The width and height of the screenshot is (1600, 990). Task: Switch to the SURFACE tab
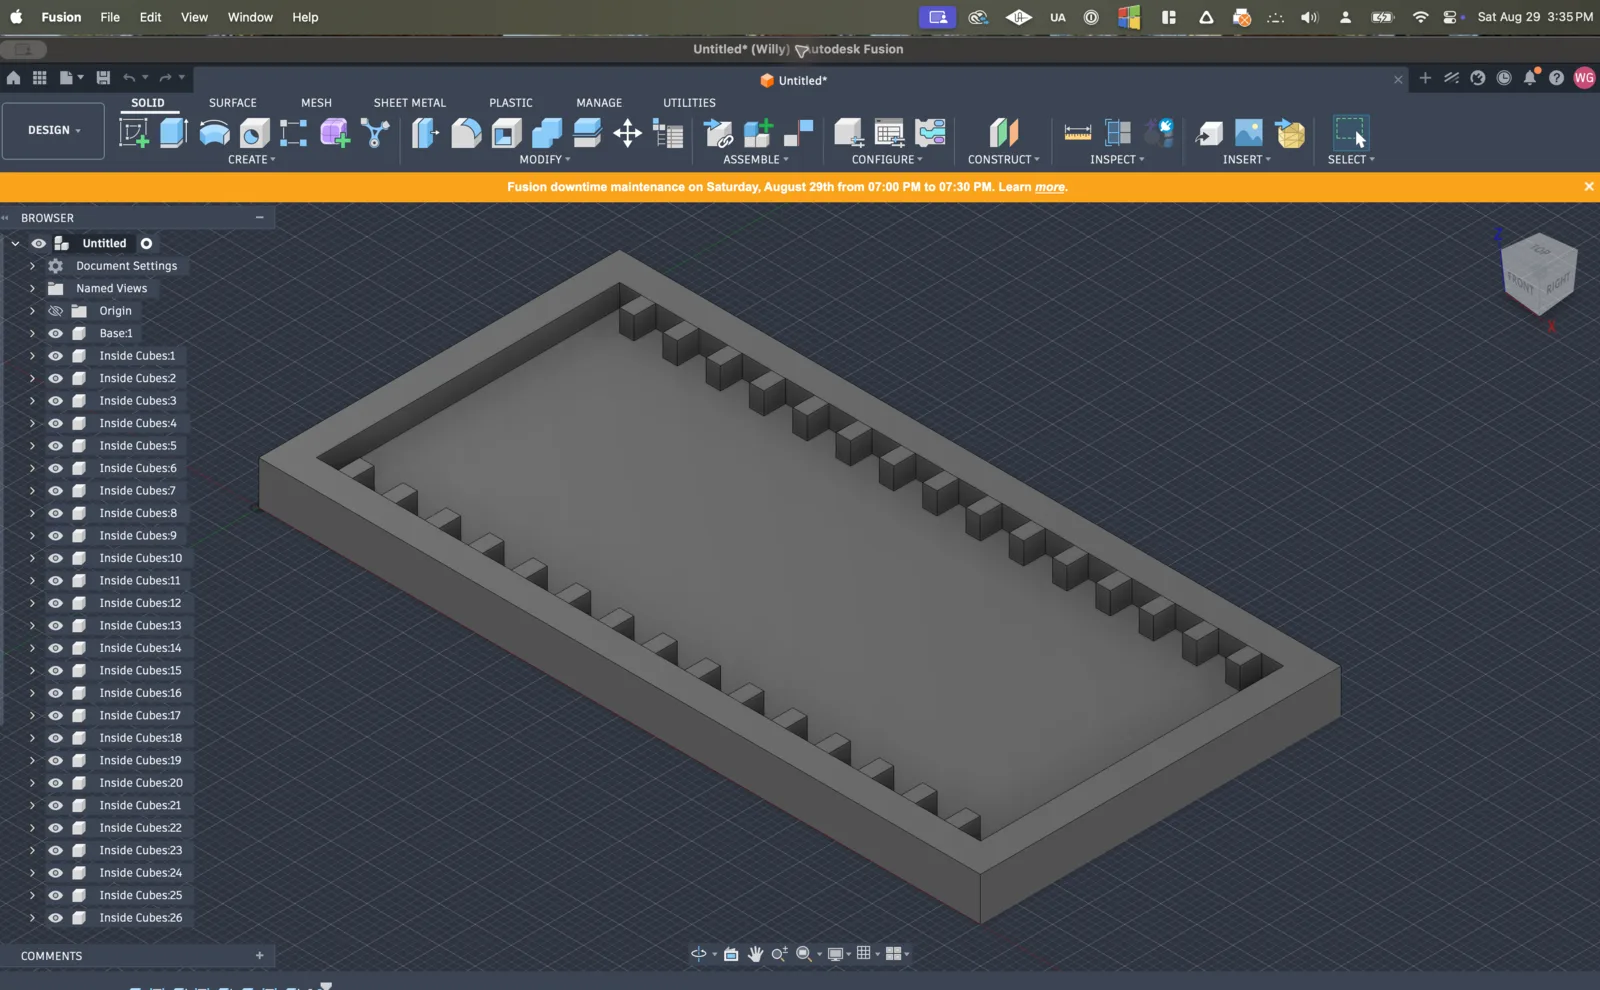point(233,103)
